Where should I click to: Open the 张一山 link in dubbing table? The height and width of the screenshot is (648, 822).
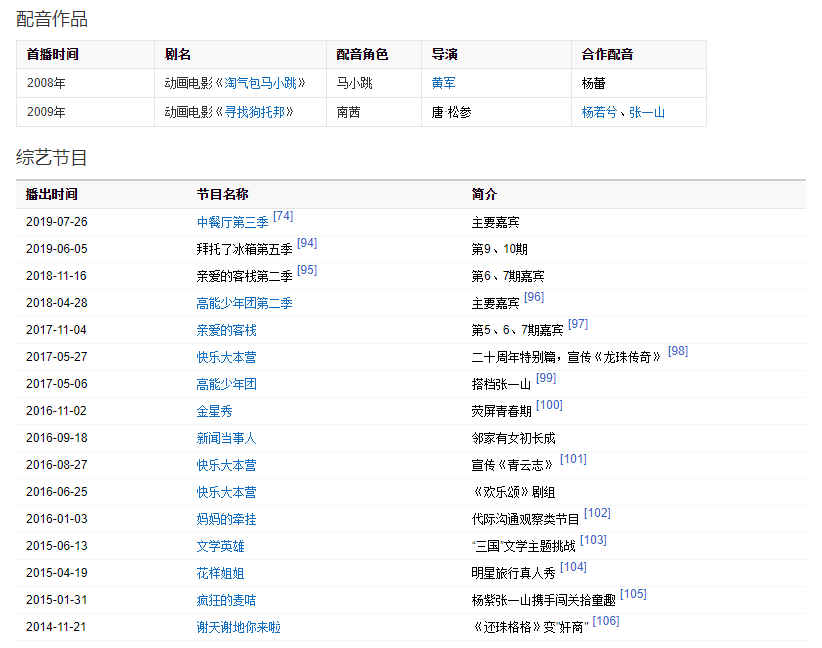[x=647, y=112]
